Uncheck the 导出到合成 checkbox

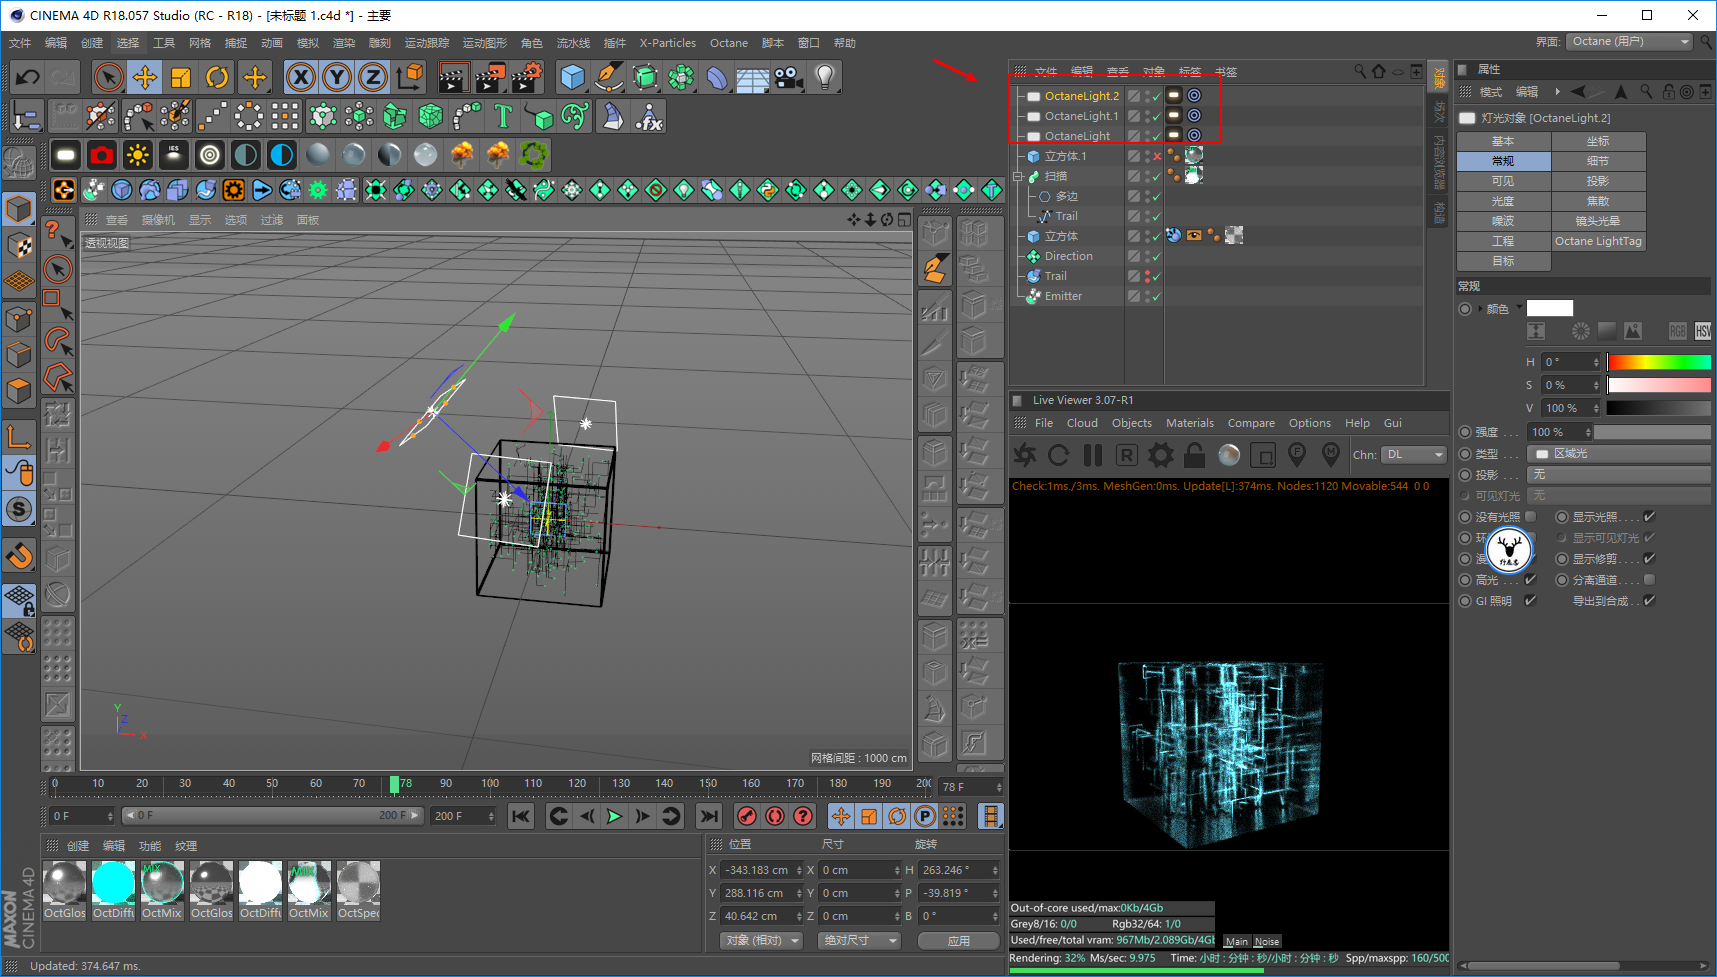pos(1649,601)
